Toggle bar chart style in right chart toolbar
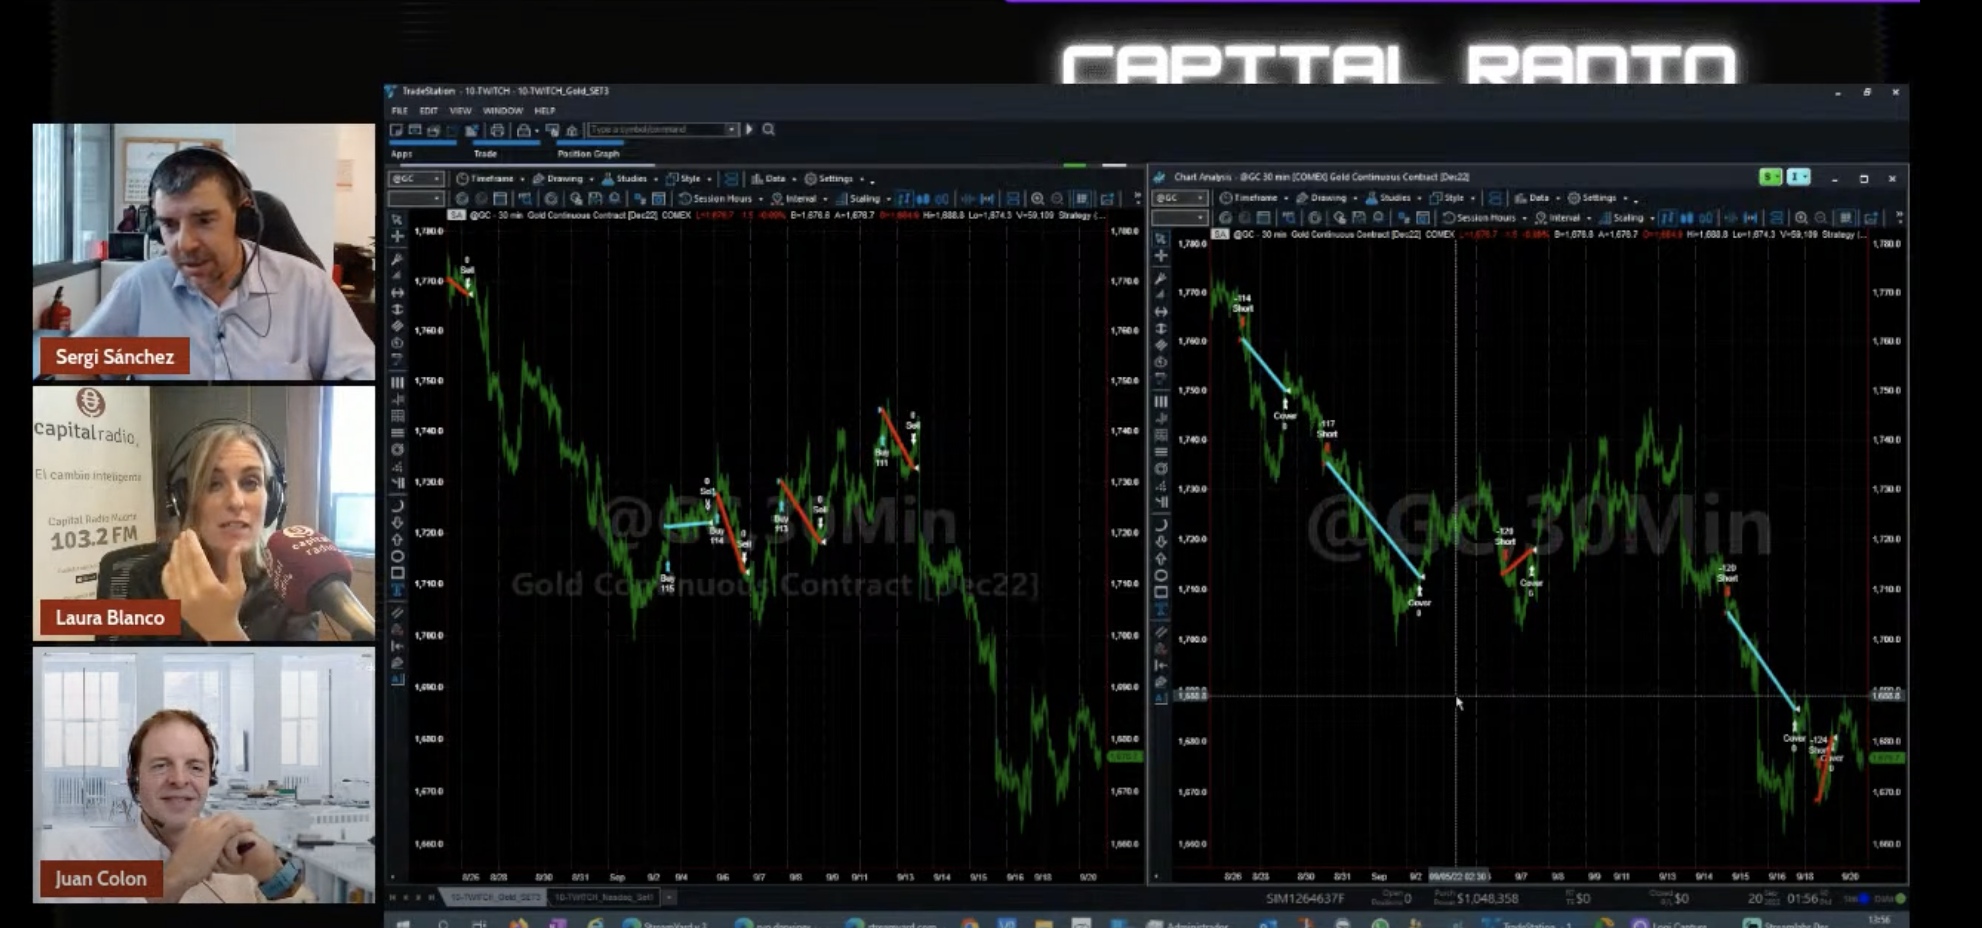Image resolution: width=1982 pixels, height=928 pixels. tap(1668, 218)
